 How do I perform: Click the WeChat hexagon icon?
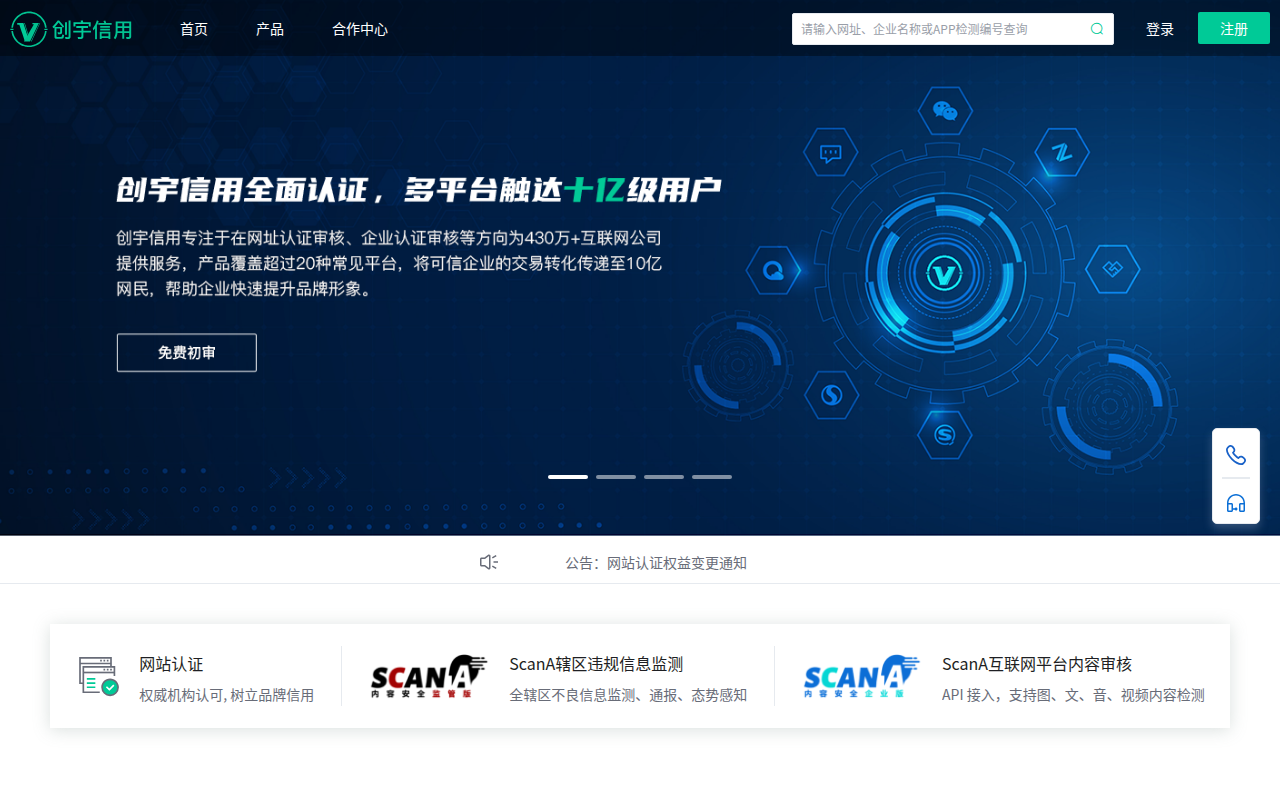[945, 111]
